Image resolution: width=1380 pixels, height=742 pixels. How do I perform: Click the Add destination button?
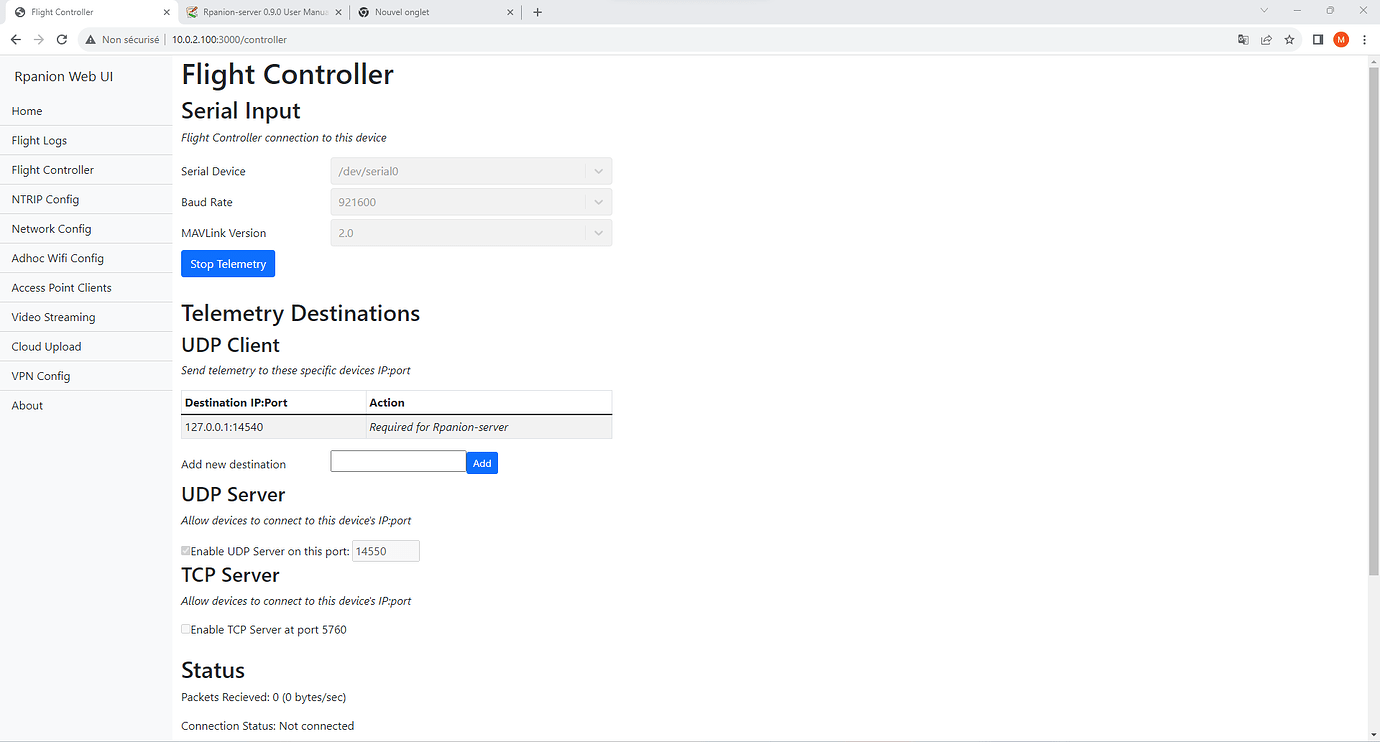tap(482, 463)
